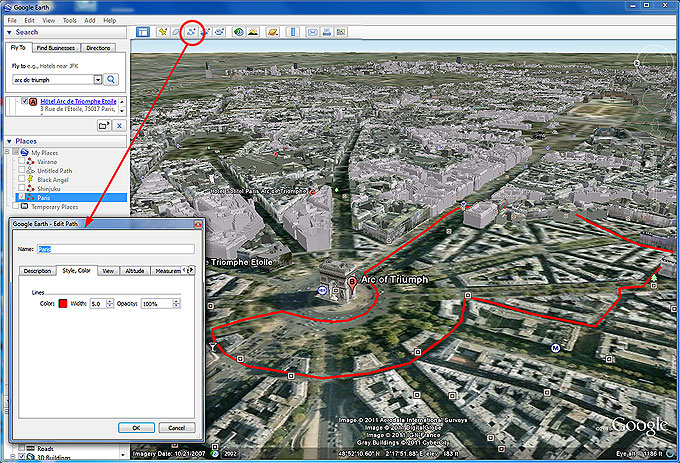Image resolution: width=680 pixels, height=463 pixels.
Task: Clear search results with X button
Action: tap(119, 126)
